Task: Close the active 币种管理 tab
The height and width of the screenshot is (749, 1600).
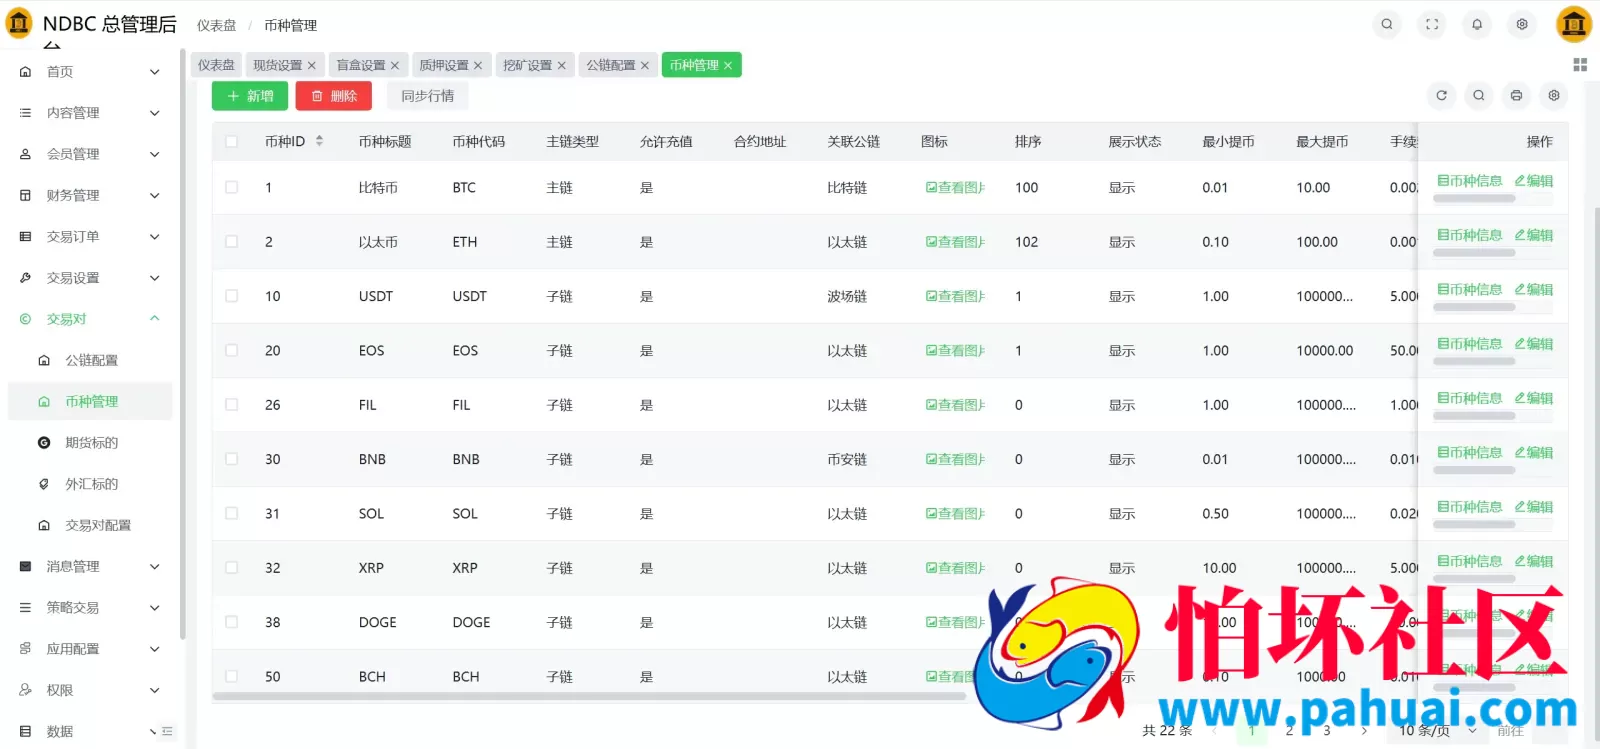Action: [x=728, y=66]
